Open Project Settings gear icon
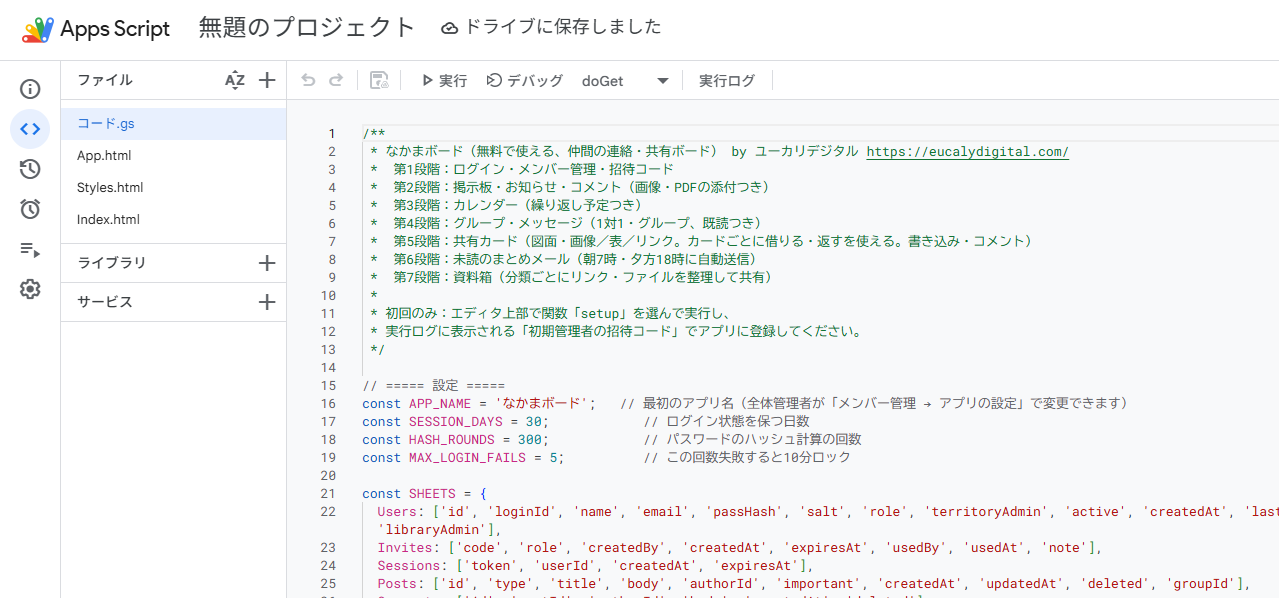This screenshot has width=1279, height=598. click(x=30, y=289)
